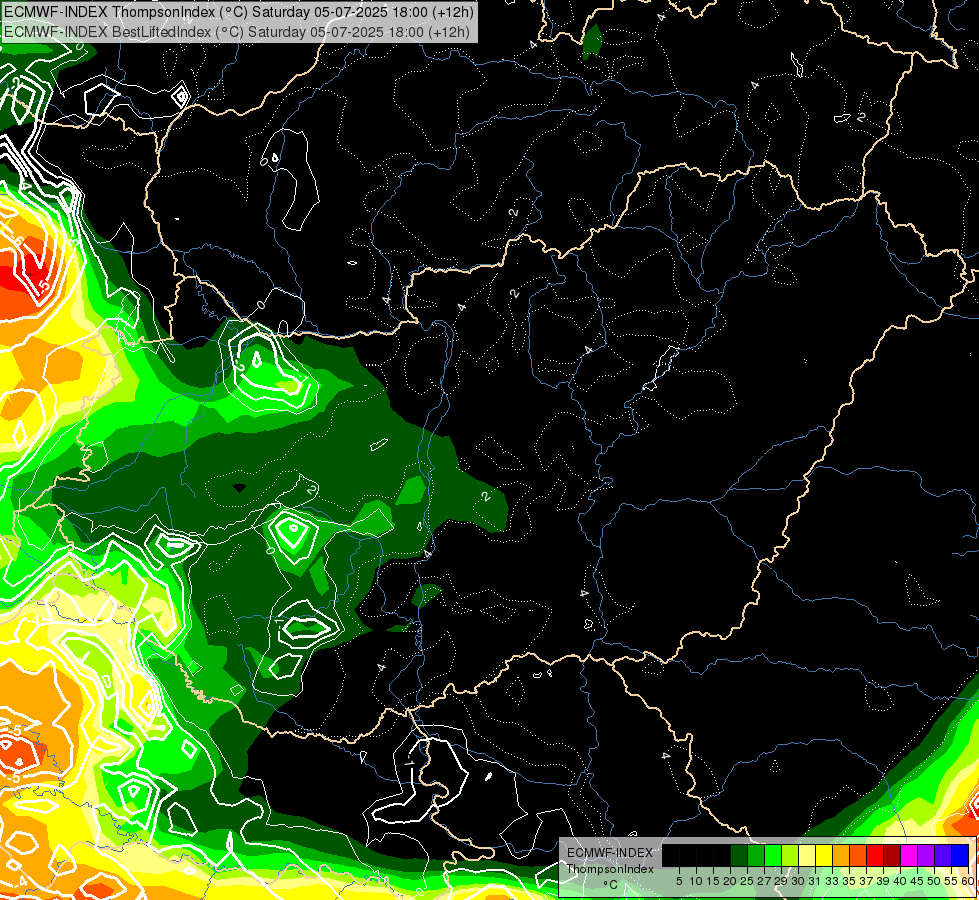Choose the orange 33–35 legend swatch
This screenshot has height=900, width=979.
(x=841, y=855)
